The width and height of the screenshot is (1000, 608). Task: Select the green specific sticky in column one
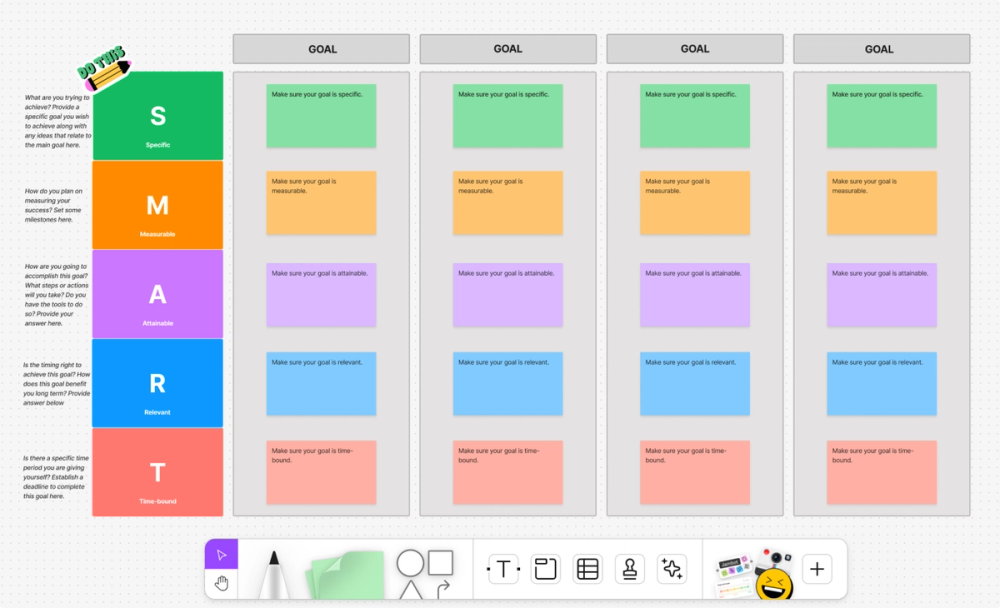coord(320,114)
